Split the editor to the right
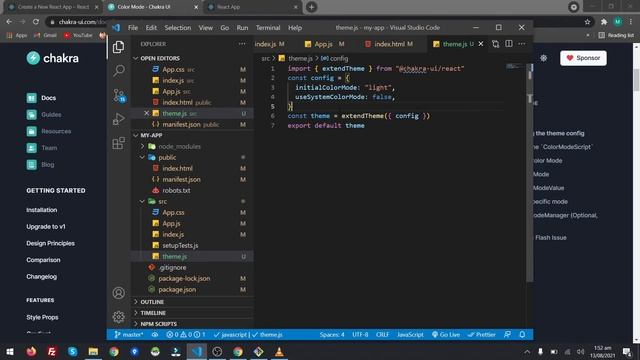This screenshot has height=360, width=640. (x=509, y=44)
